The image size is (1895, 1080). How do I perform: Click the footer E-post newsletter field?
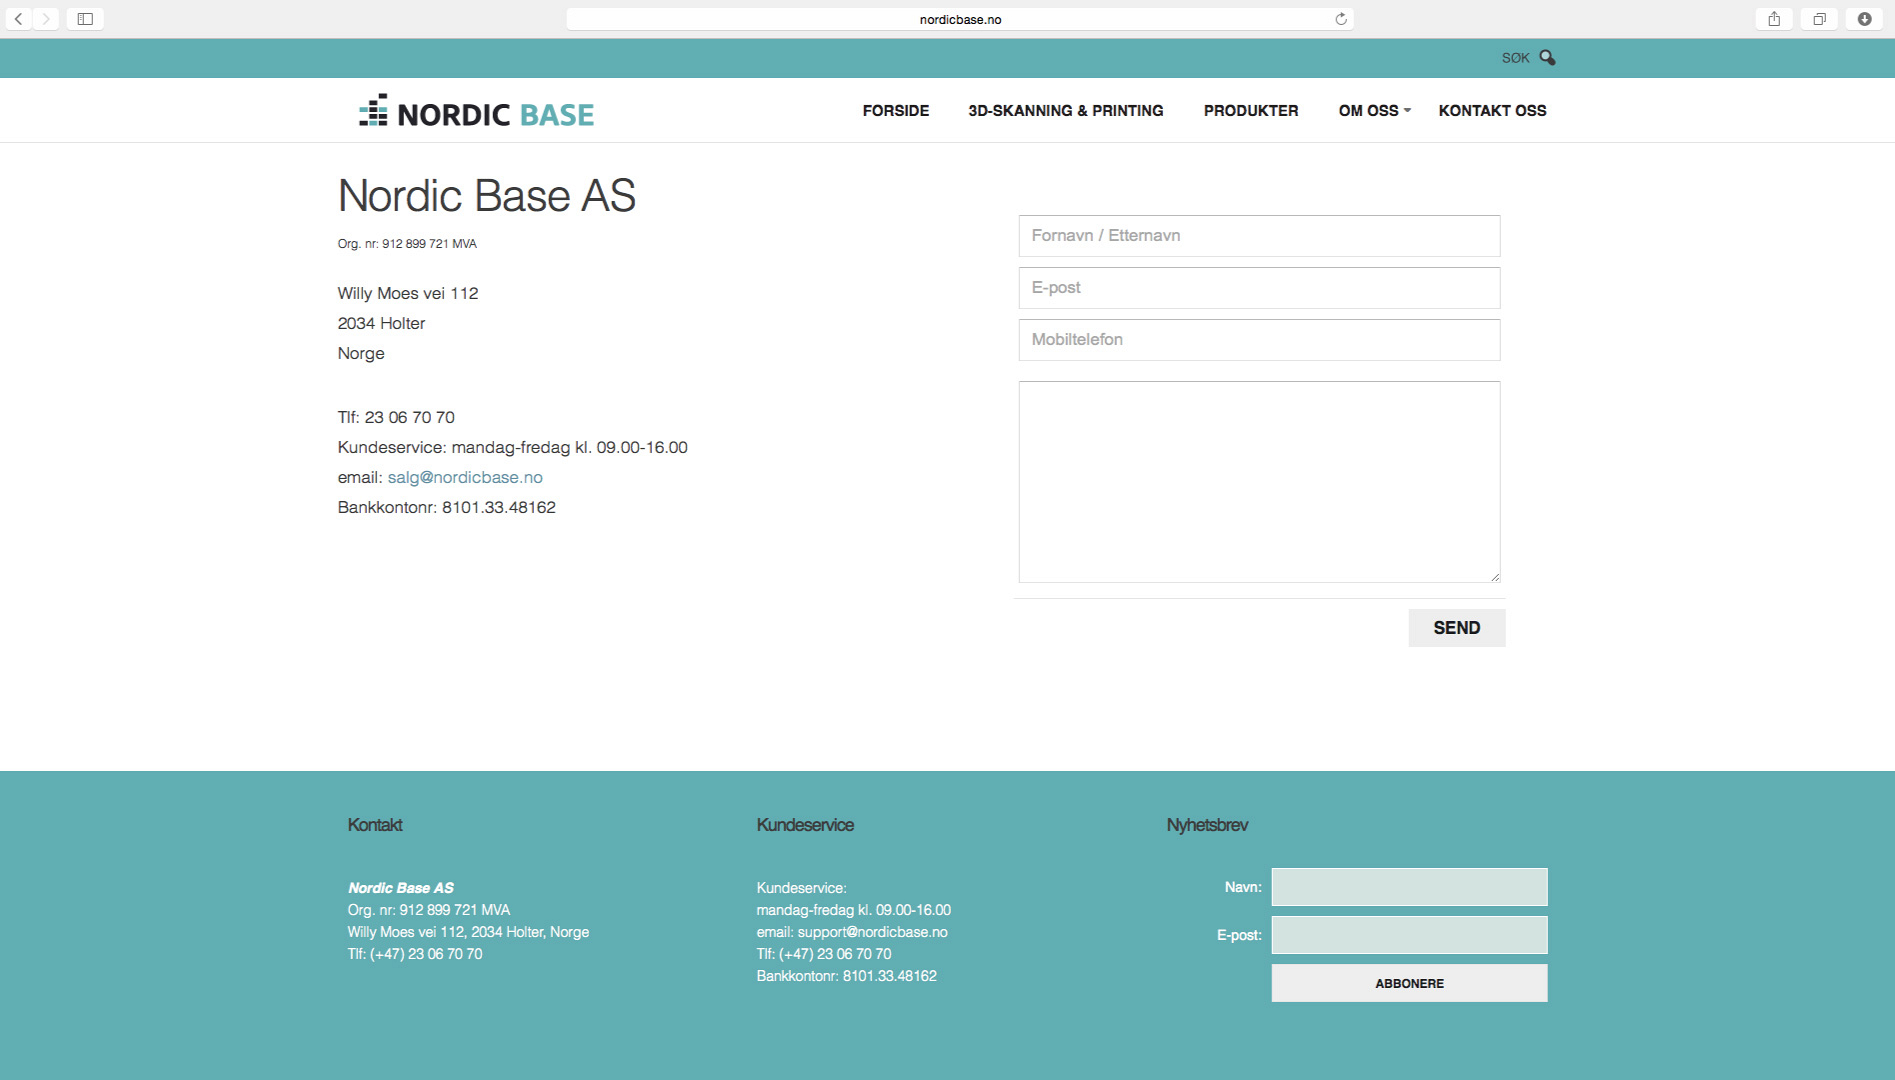(x=1409, y=935)
